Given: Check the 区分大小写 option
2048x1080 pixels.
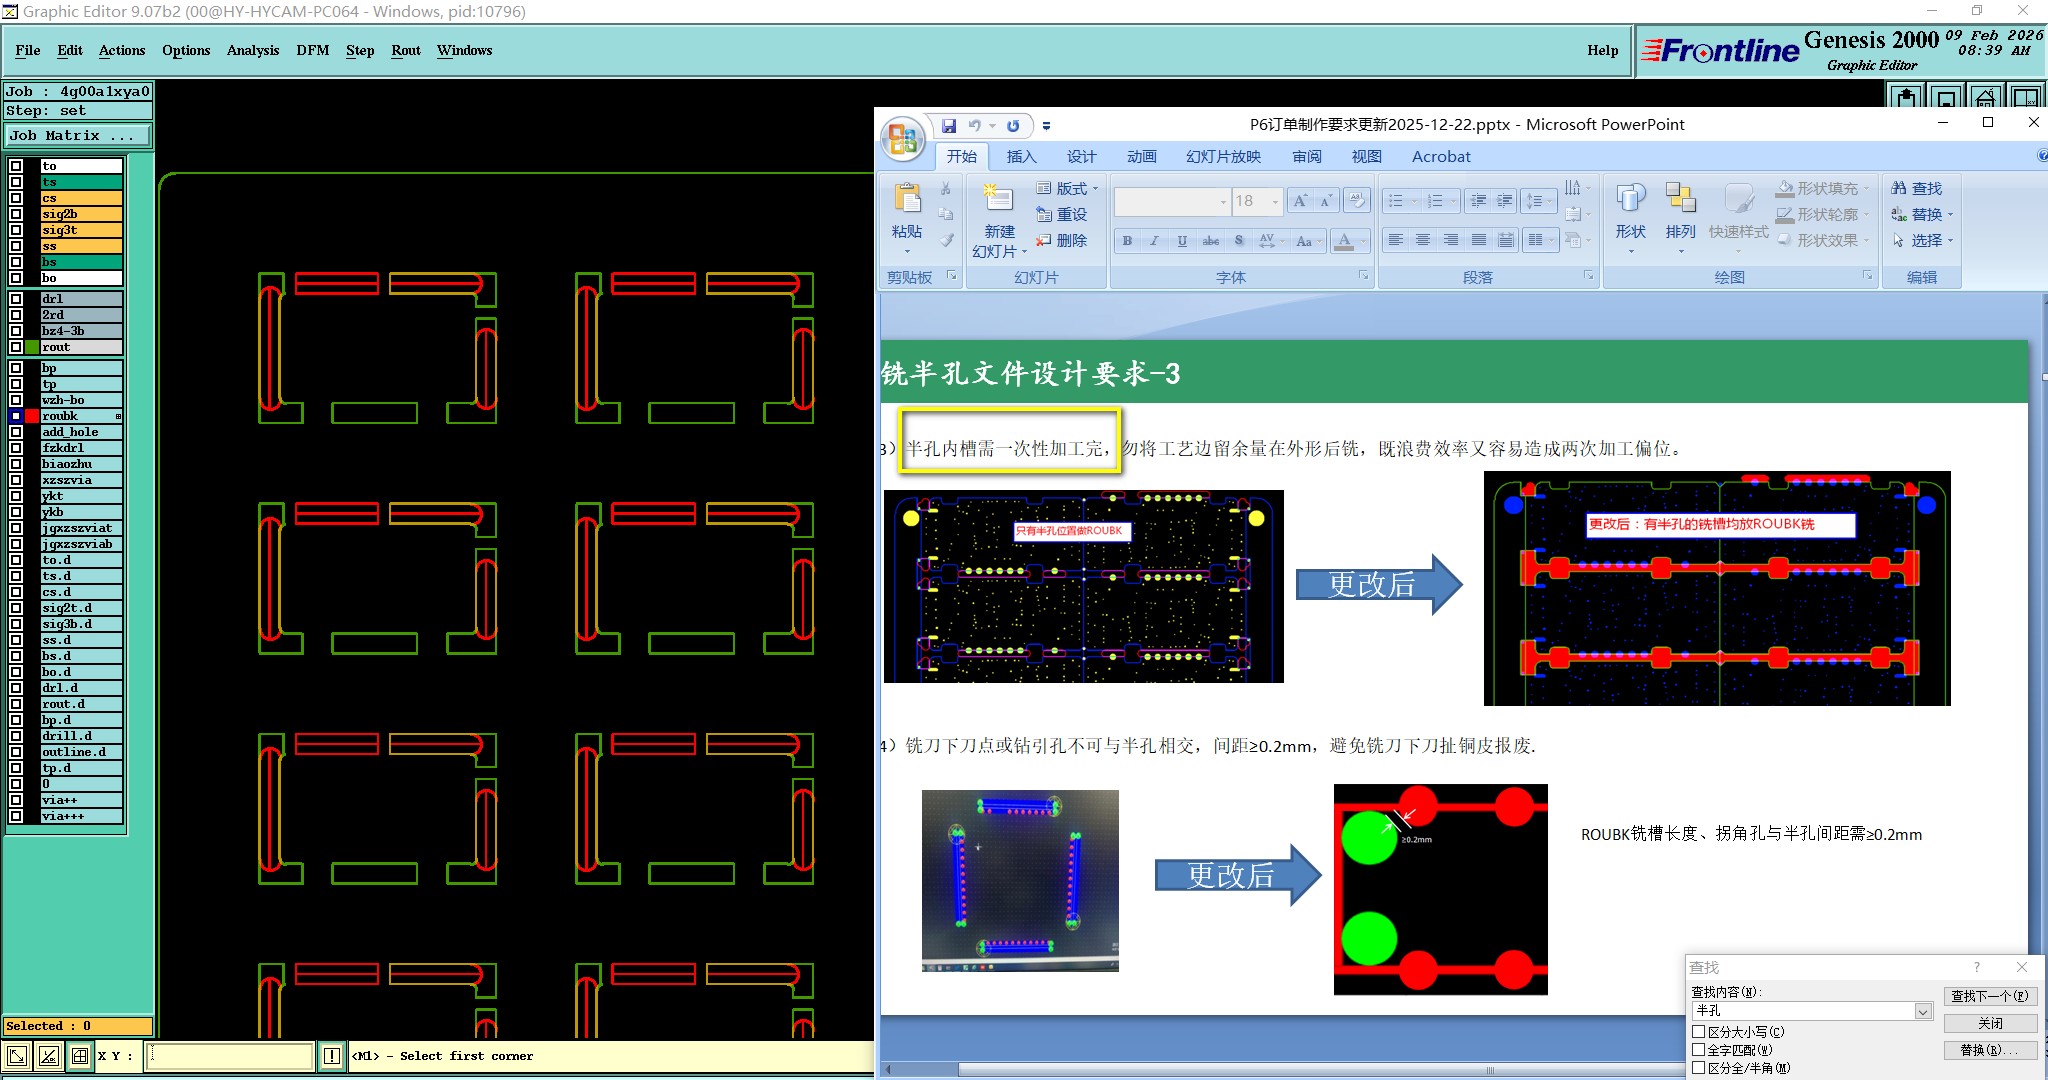Looking at the screenshot, I should (x=1698, y=1032).
